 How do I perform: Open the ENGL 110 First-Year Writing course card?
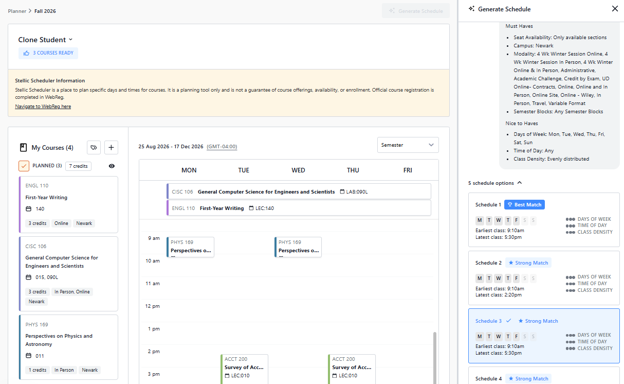tap(68, 205)
